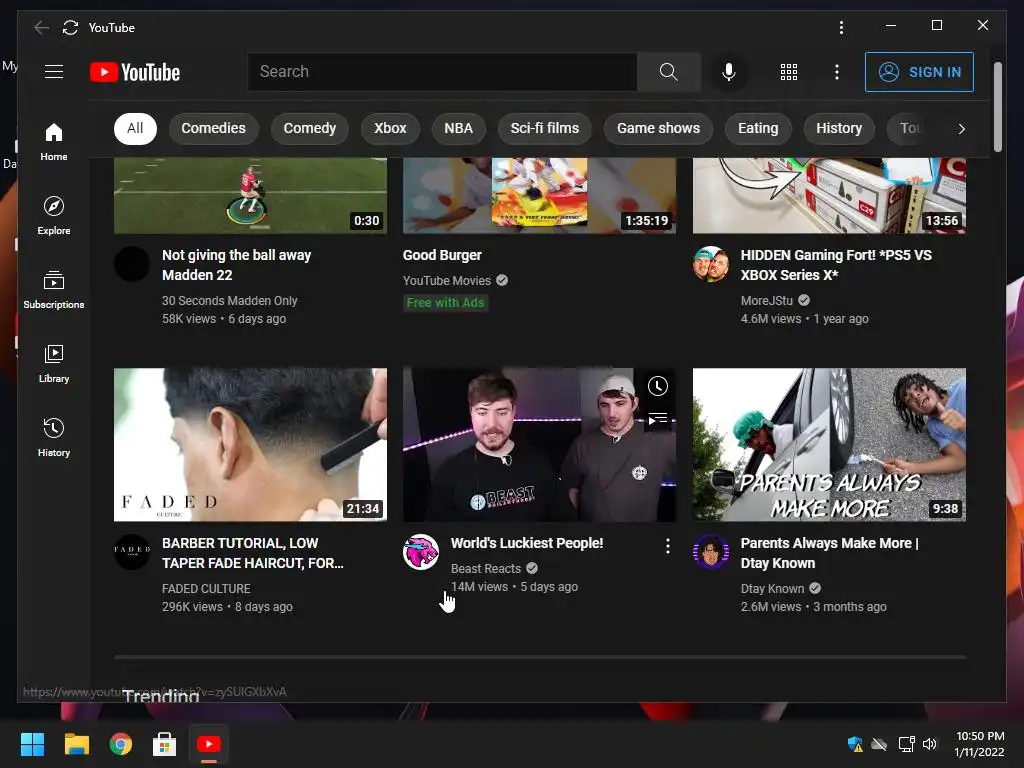Open the app title bar three-dot menu
1024x768 pixels.
(x=841, y=27)
